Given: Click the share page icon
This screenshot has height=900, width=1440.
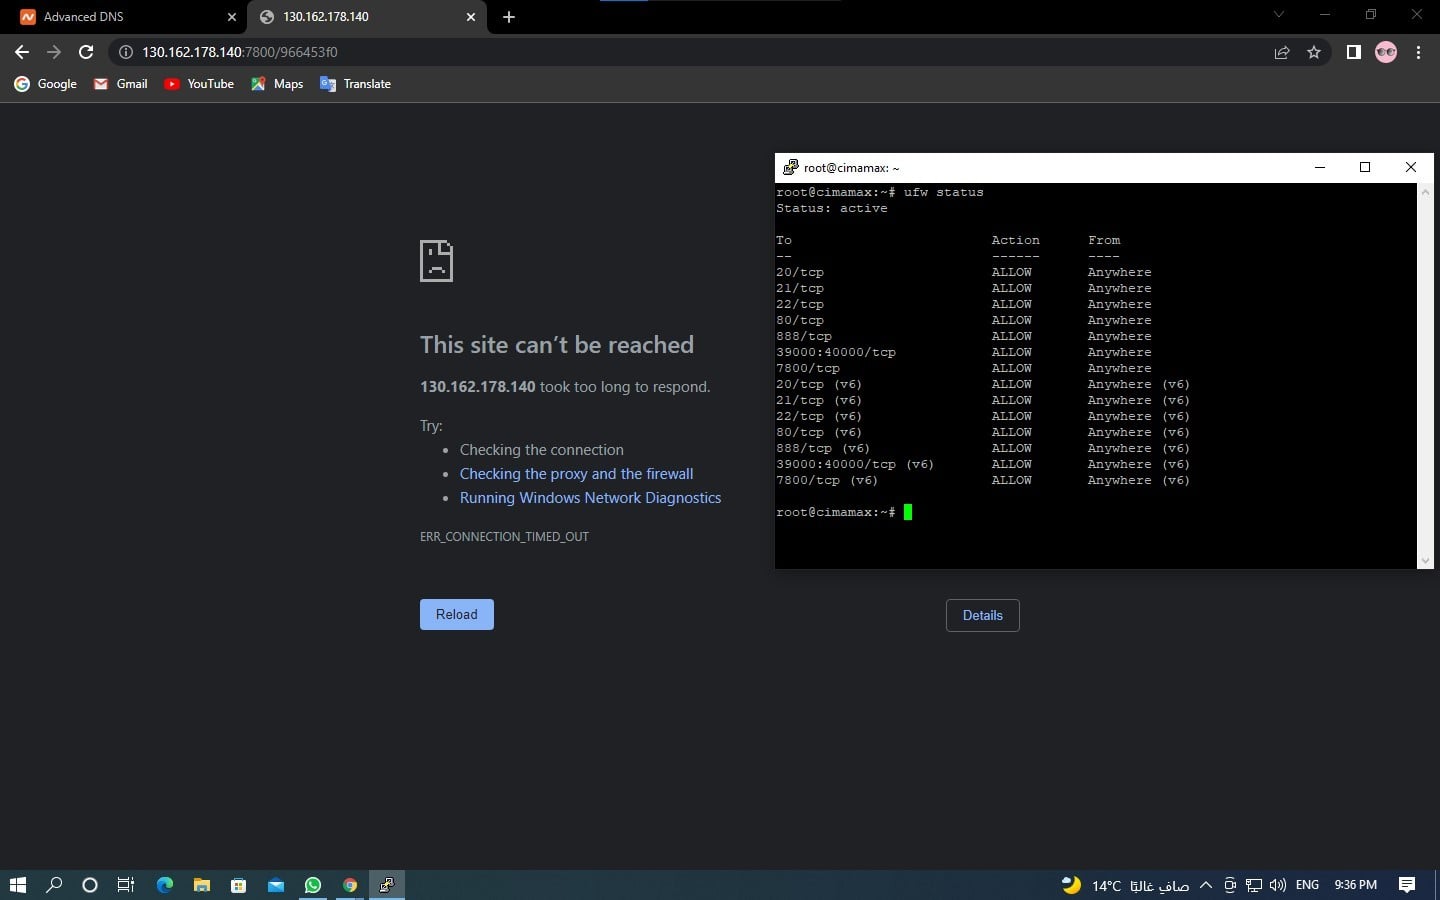Looking at the screenshot, I should click(x=1281, y=52).
